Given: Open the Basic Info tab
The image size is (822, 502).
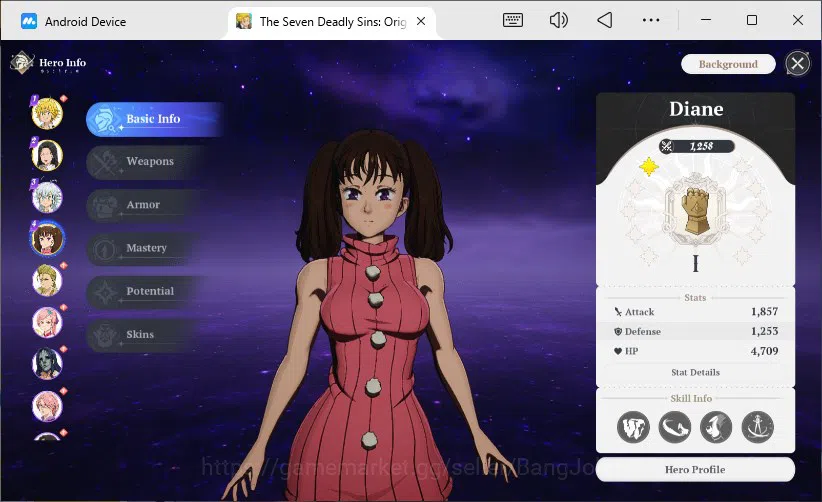Looking at the screenshot, I should (155, 119).
